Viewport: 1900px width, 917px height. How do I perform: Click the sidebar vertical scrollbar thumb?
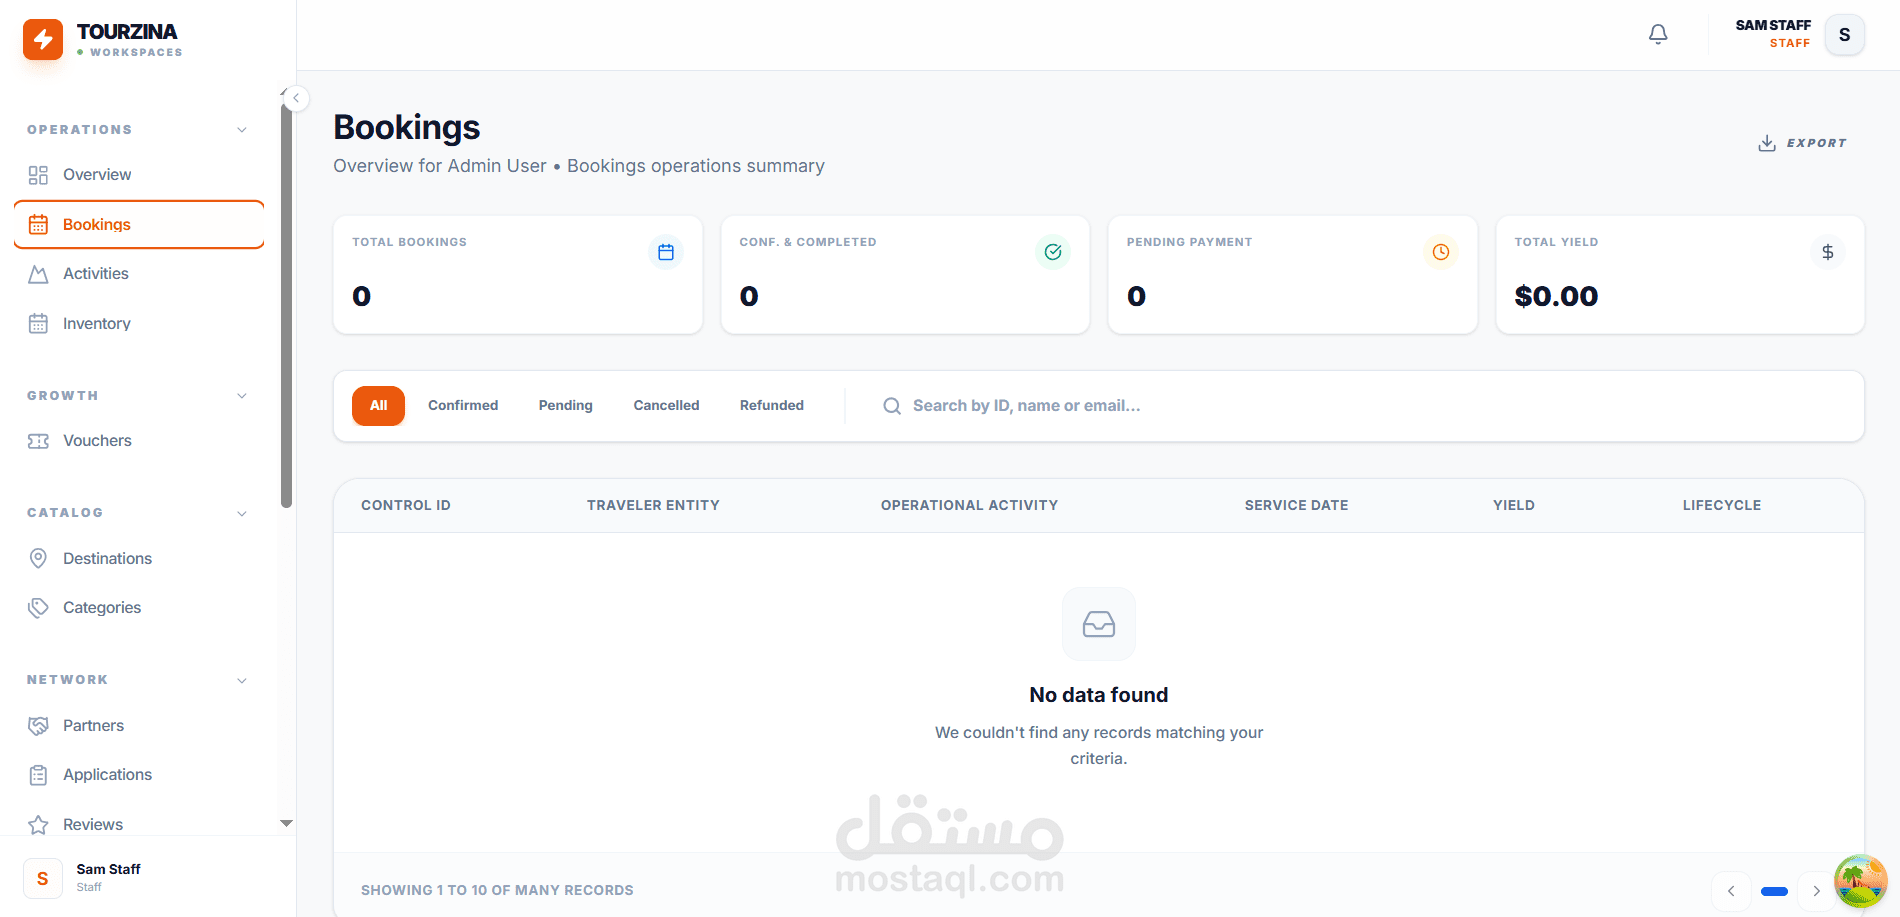pos(287,305)
